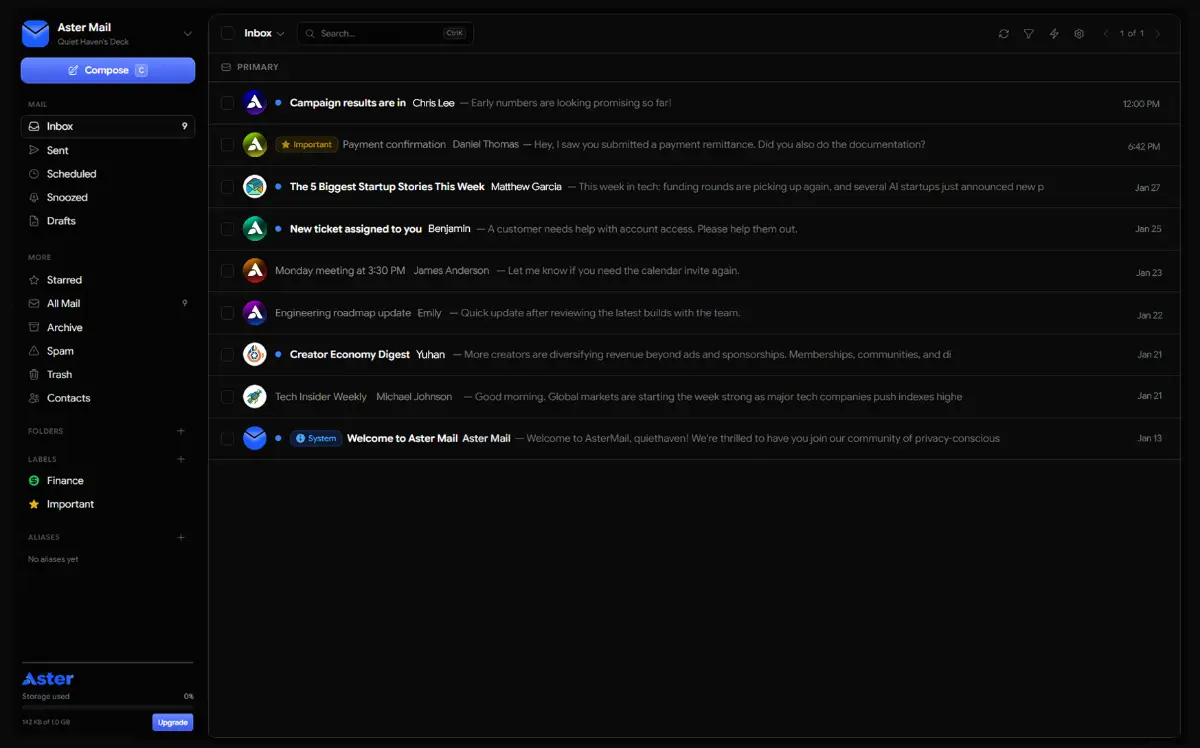Screen dimensions: 1200x748
Task: Click the refresh icon in toolbar
Action: click(x=1003, y=34)
